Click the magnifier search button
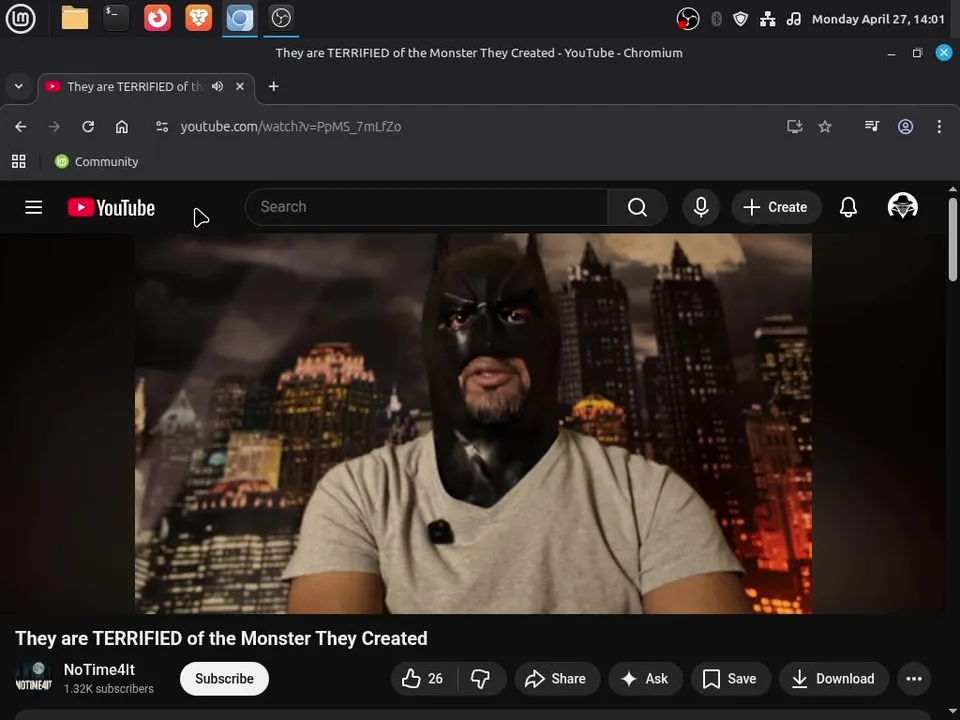 (637, 207)
